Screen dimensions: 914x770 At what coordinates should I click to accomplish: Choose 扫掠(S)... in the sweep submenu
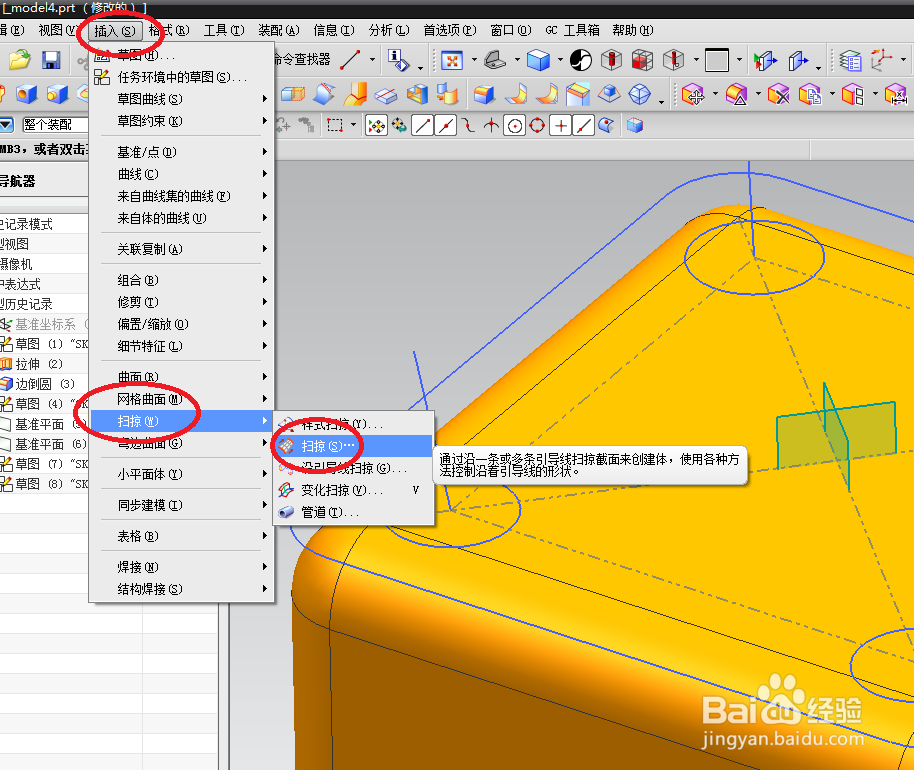(x=353, y=446)
